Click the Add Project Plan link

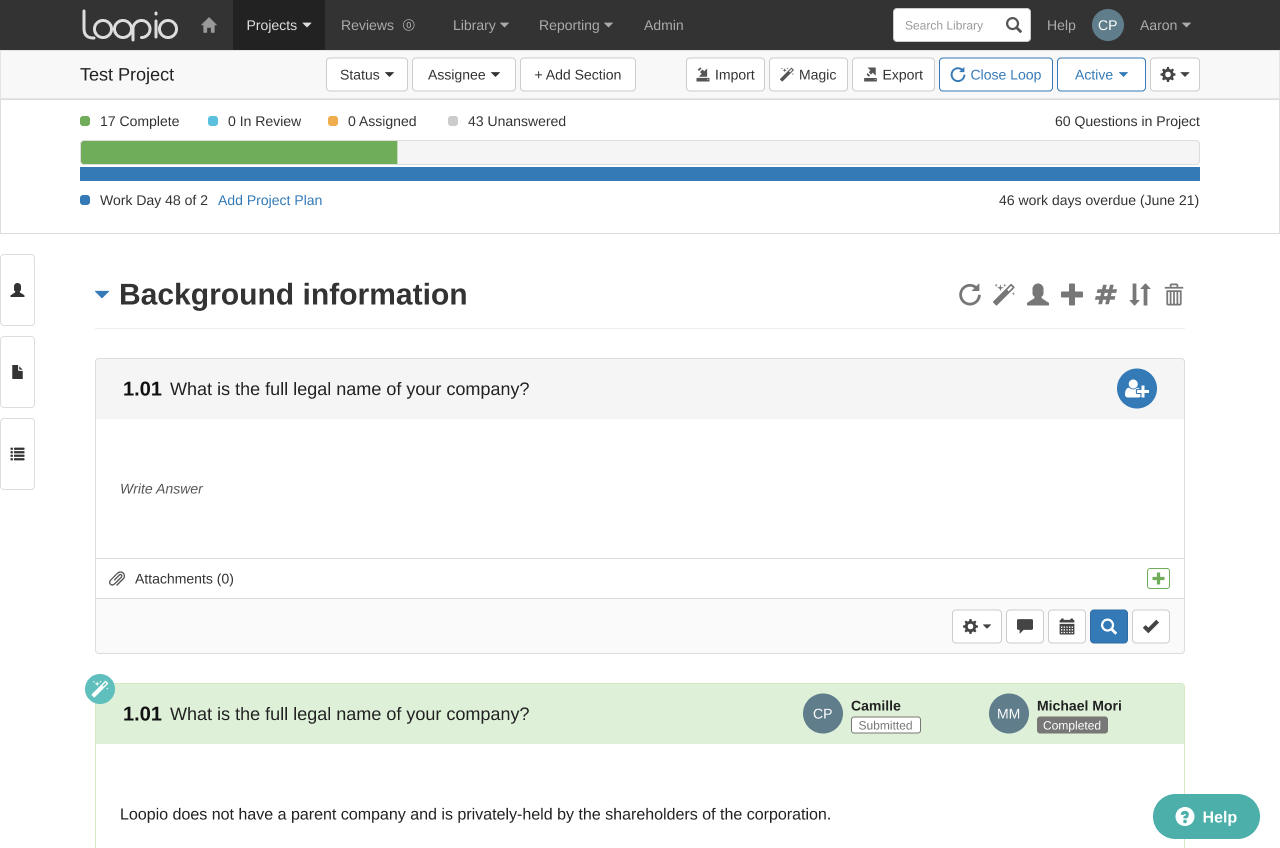click(x=270, y=200)
